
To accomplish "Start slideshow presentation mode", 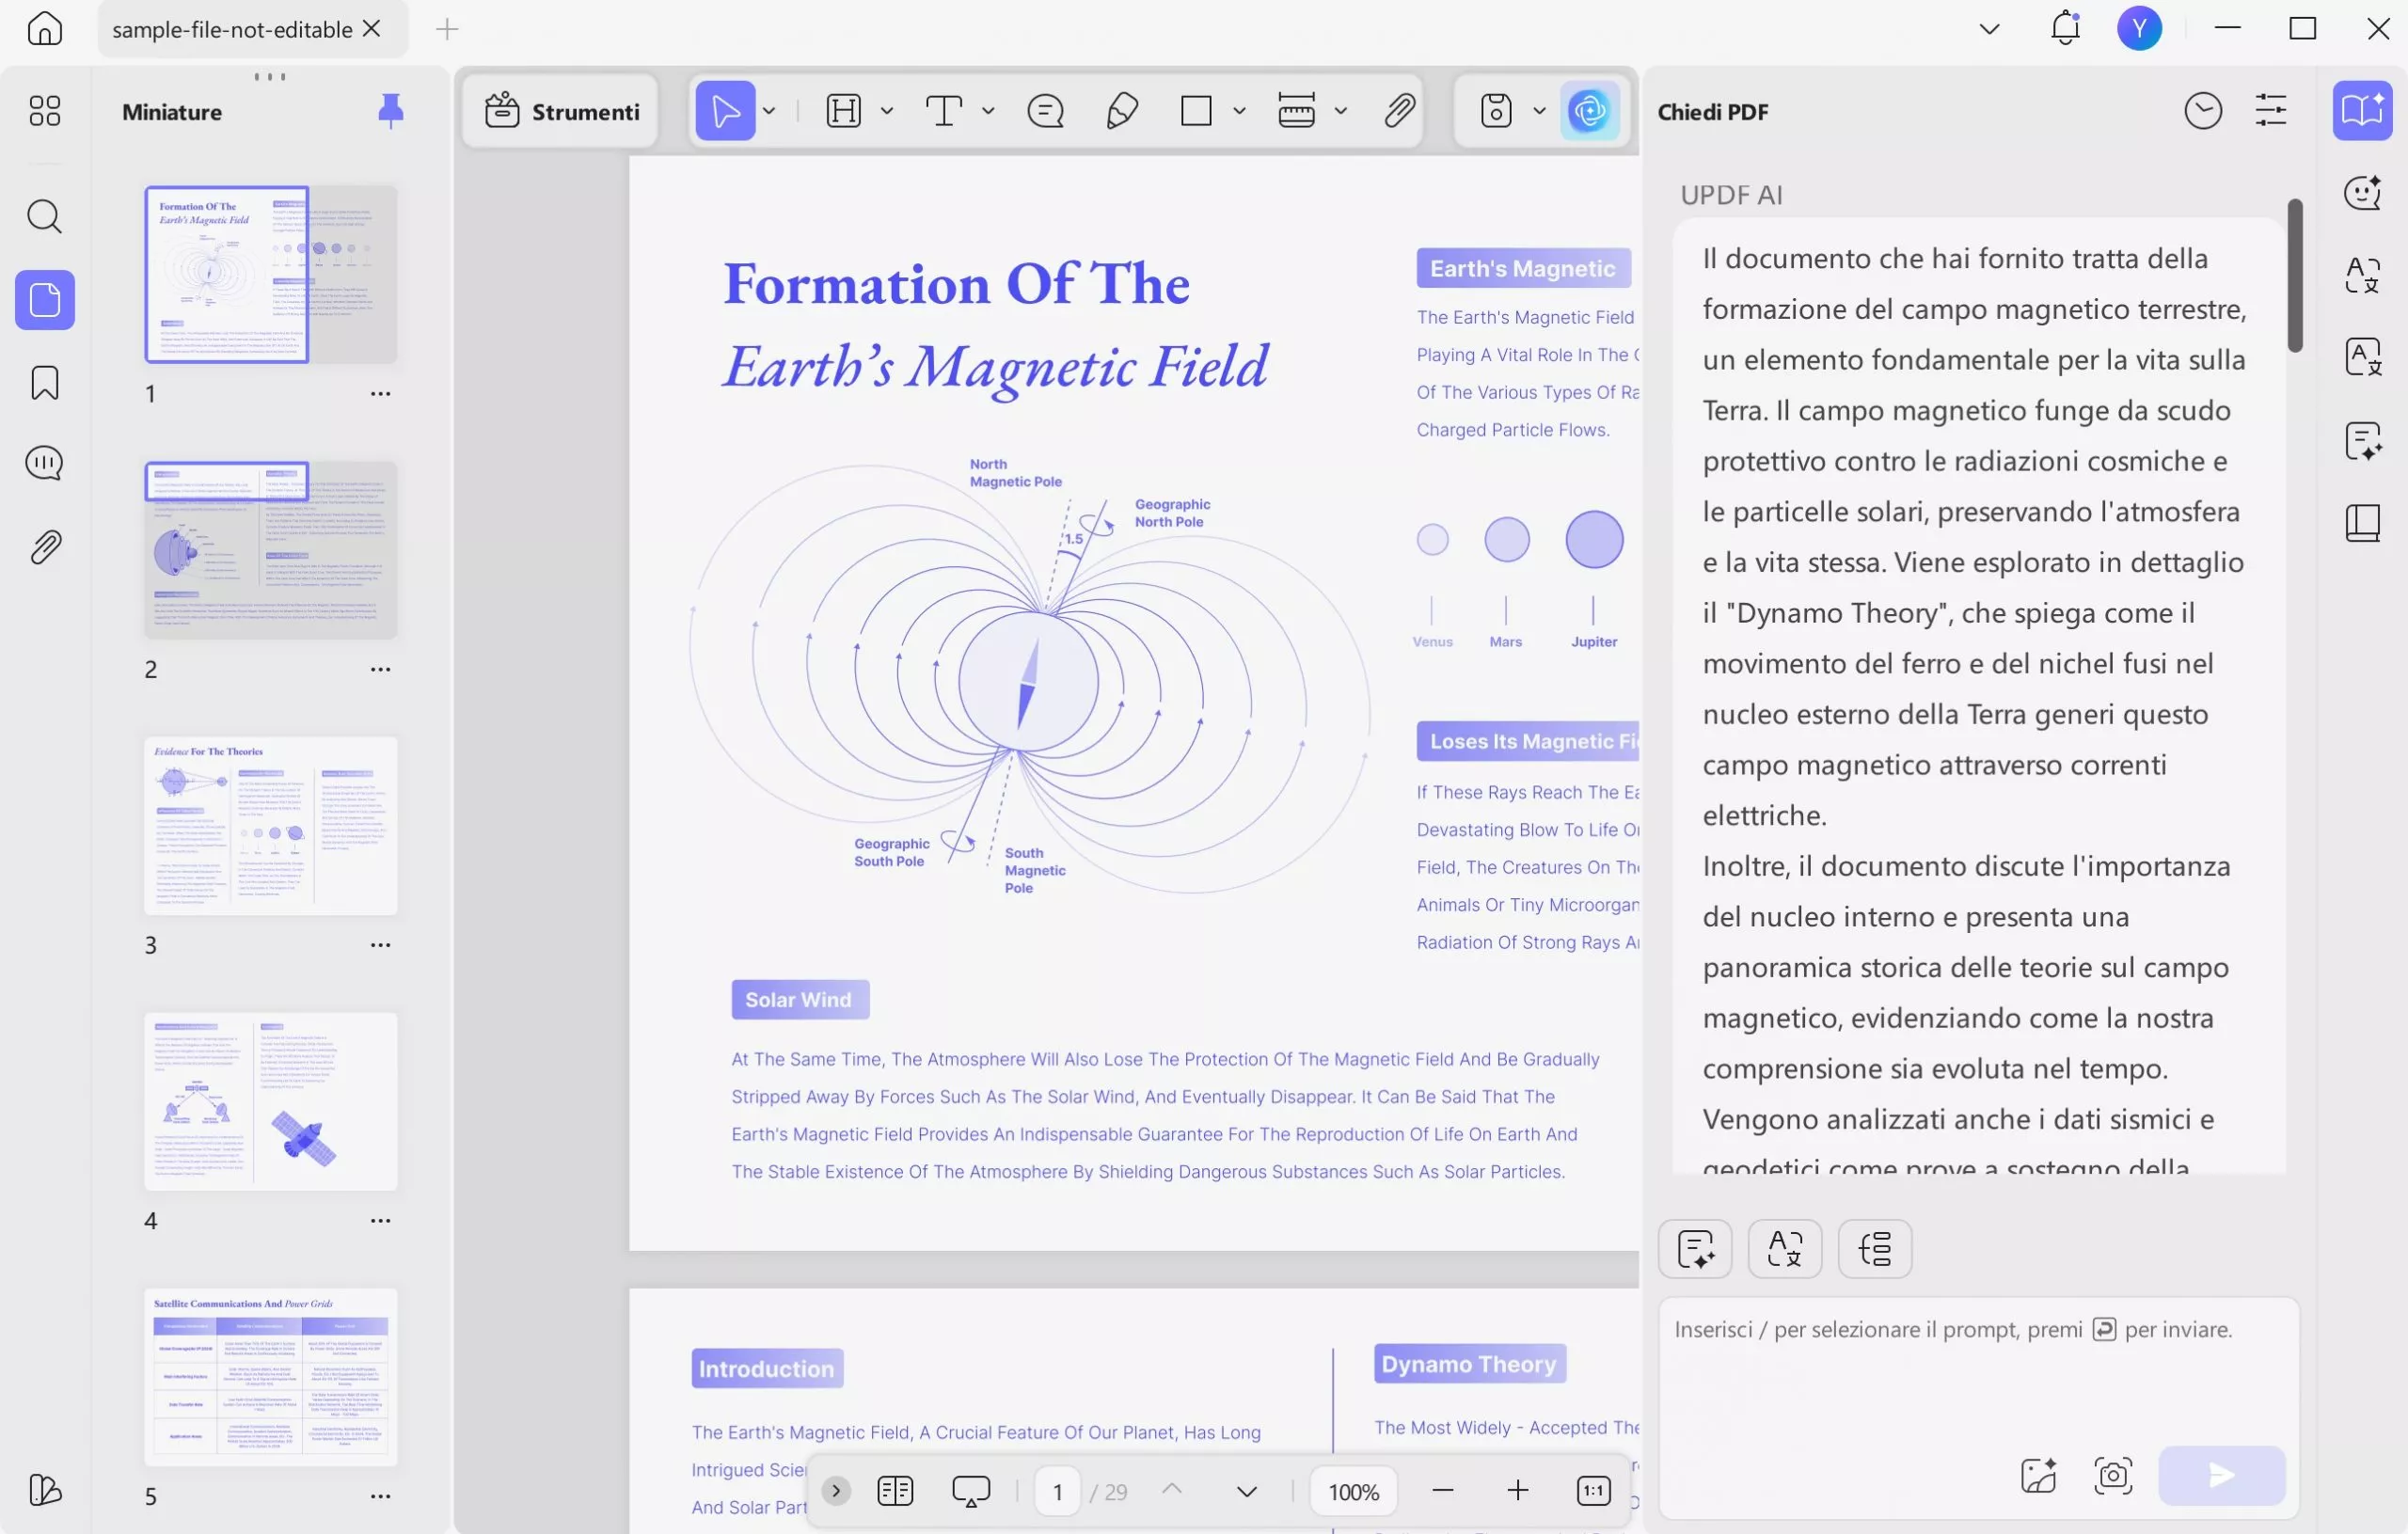I will point(971,1491).
